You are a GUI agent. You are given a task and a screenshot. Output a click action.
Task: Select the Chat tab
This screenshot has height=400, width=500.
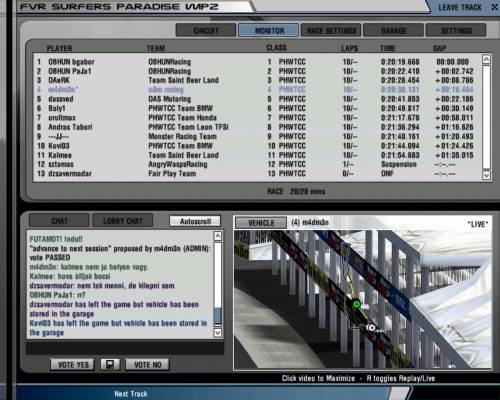point(59,221)
